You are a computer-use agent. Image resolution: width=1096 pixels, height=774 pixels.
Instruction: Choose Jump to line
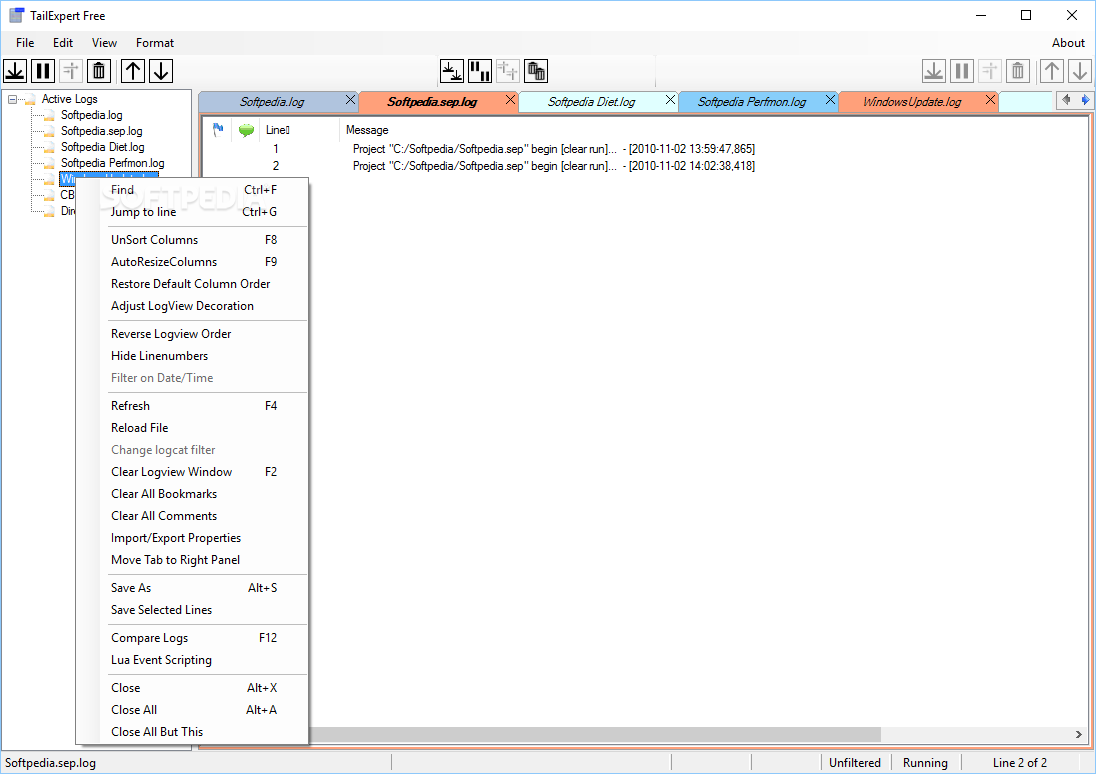click(192, 212)
